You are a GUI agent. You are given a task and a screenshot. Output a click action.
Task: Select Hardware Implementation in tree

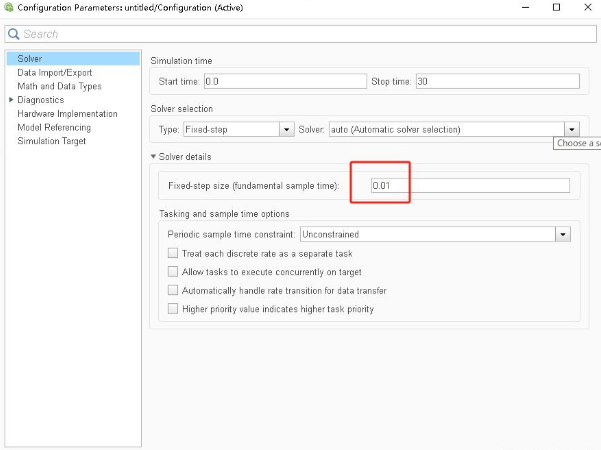pyautogui.click(x=67, y=114)
